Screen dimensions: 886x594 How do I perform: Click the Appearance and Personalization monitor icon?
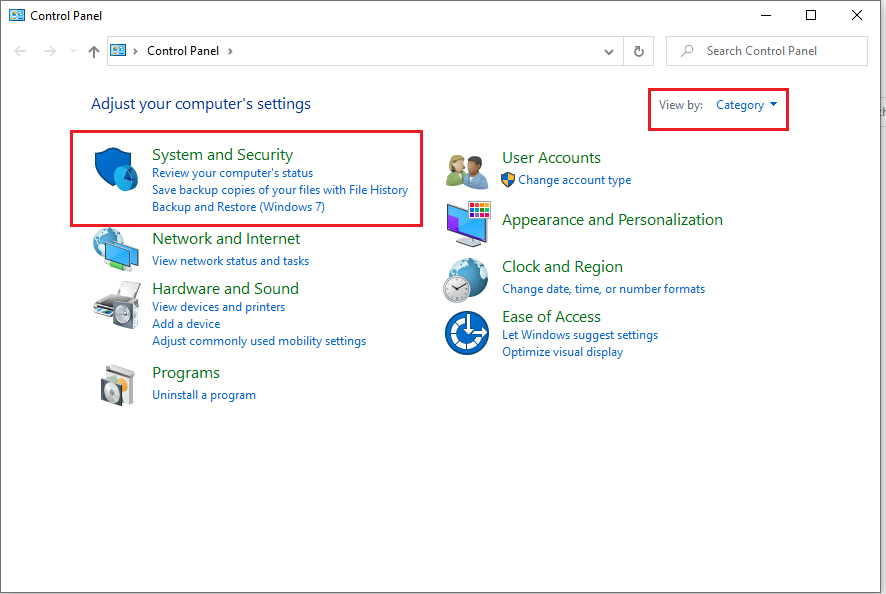[x=467, y=222]
